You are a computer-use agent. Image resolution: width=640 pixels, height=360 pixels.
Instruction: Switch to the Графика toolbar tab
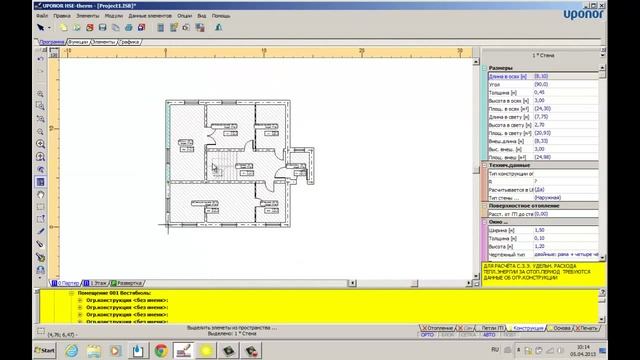click(x=129, y=42)
